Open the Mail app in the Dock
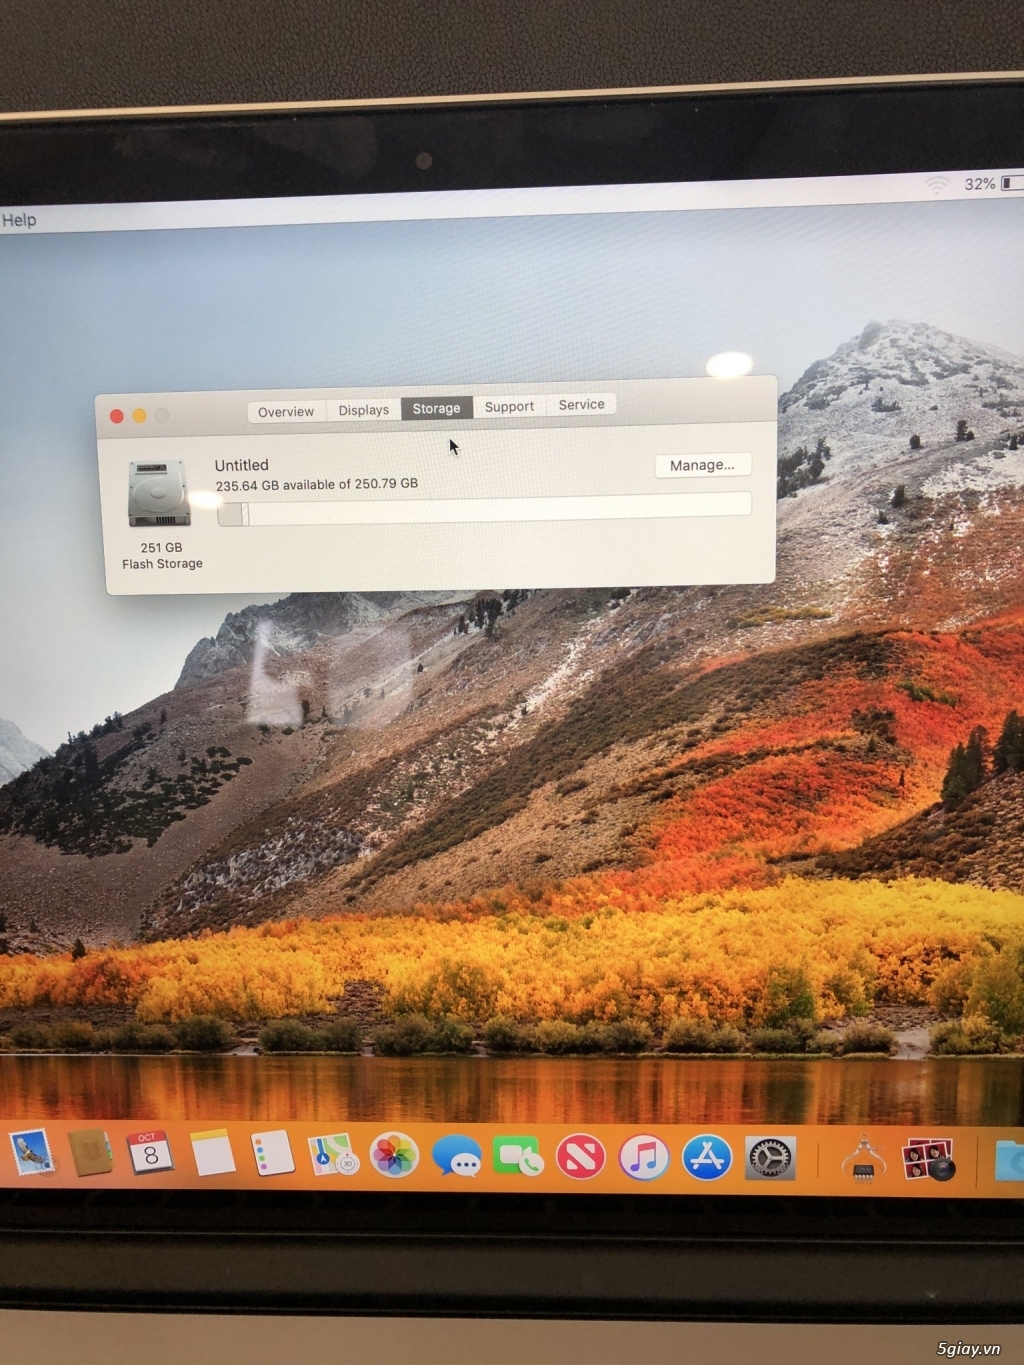Viewport: 1024px width, 1365px height. [x=31, y=1152]
